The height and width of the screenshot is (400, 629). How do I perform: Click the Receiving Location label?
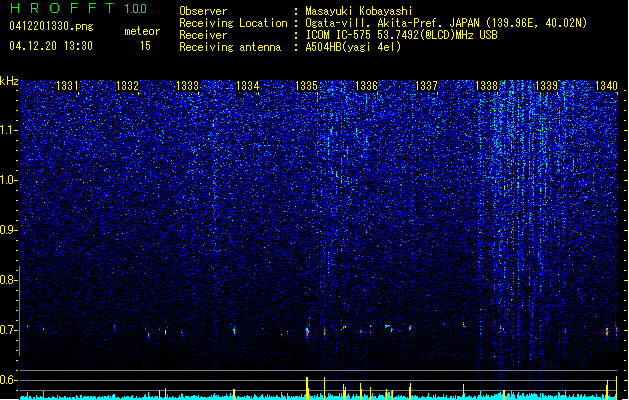(233, 23)
